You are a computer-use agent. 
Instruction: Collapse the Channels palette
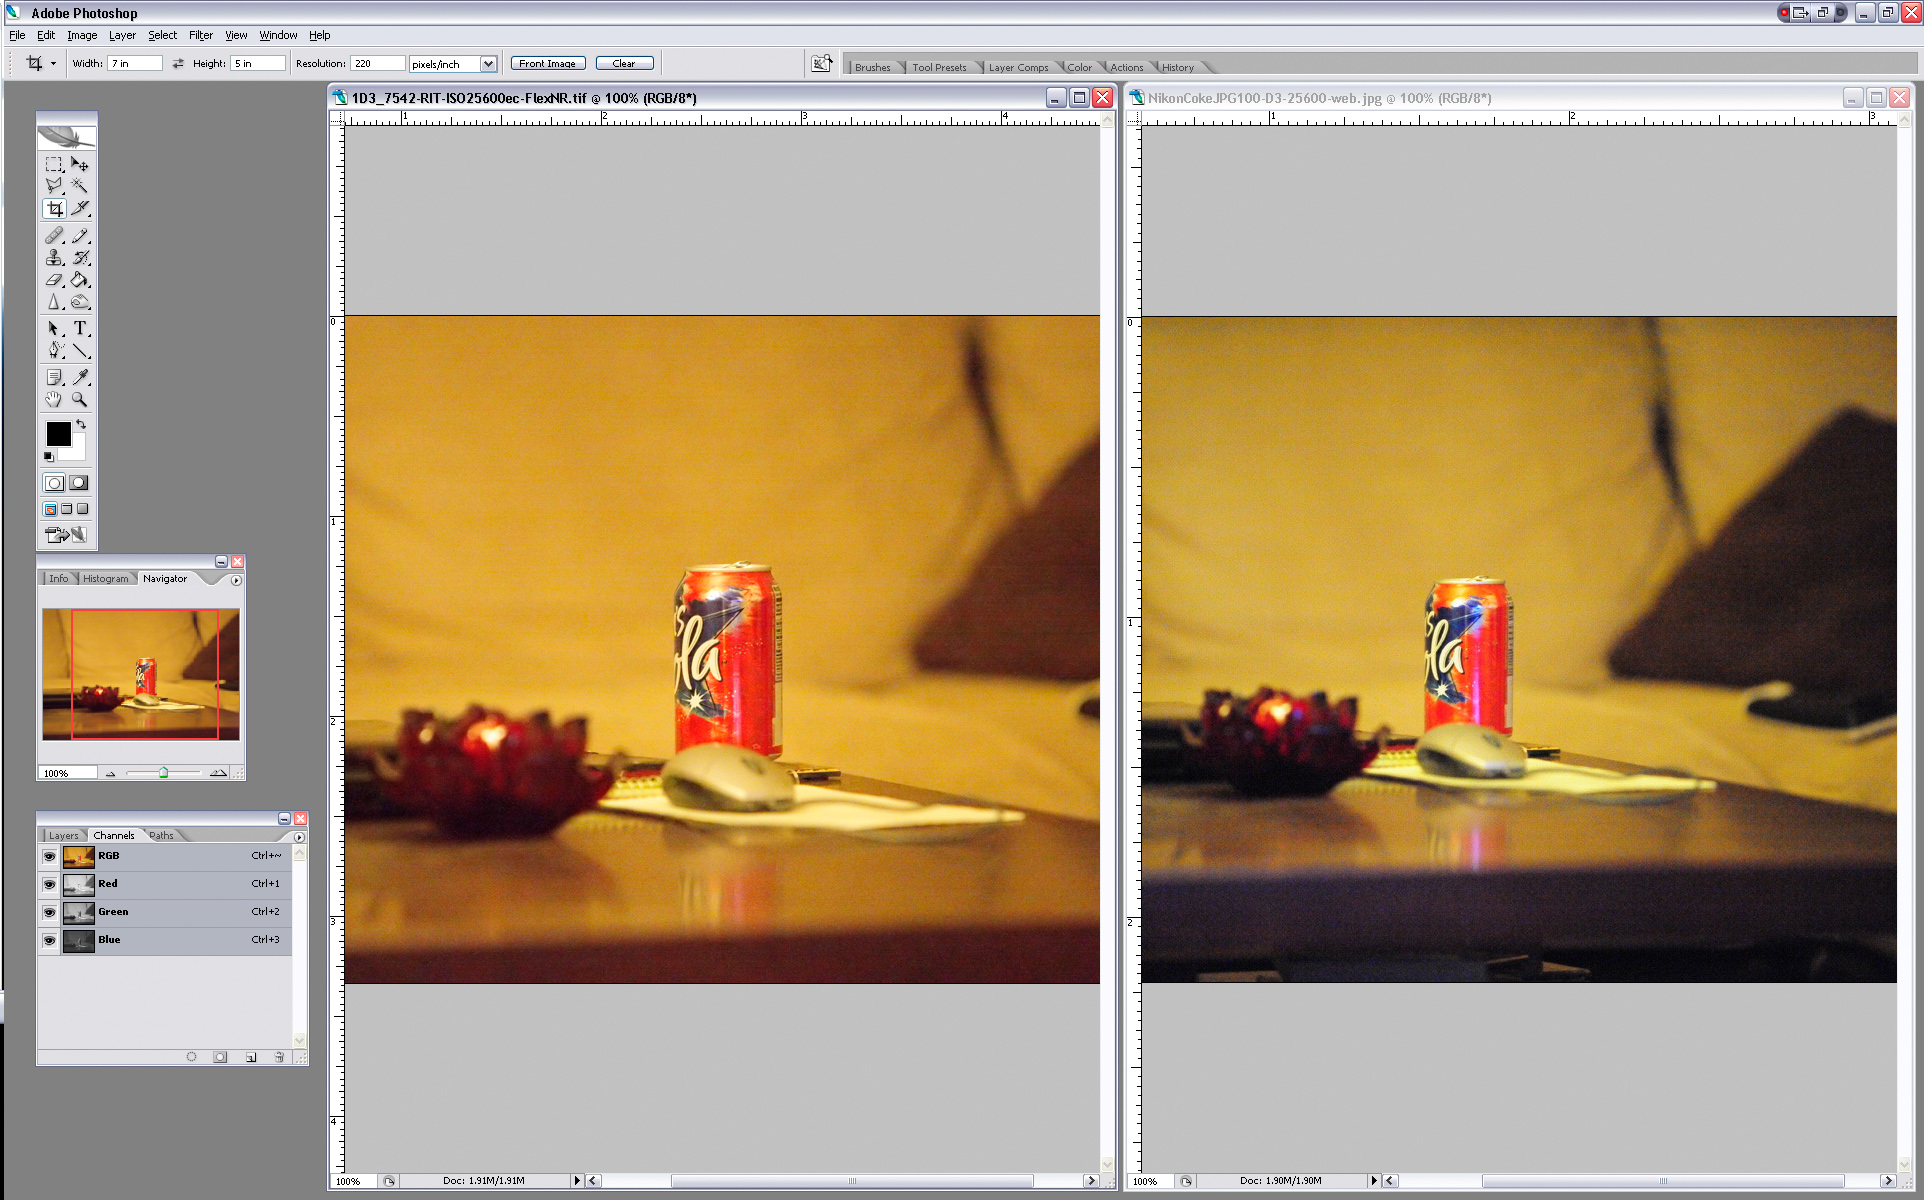[x=284, y=818]
